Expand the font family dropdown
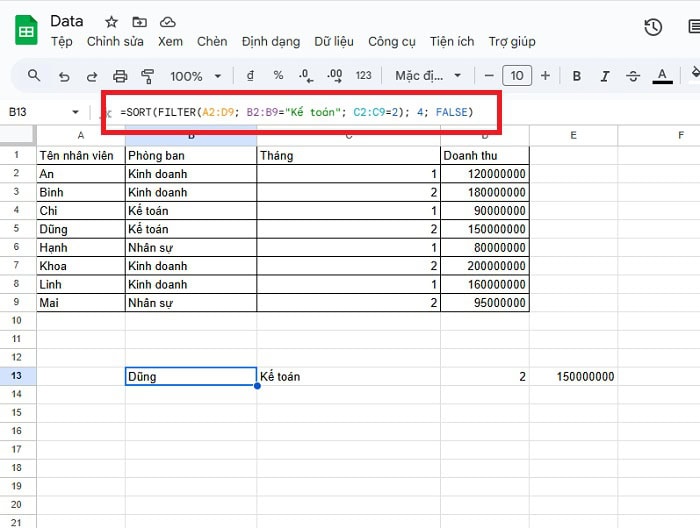The width and height of the screenshot is (700, 528). pos(429,76)
